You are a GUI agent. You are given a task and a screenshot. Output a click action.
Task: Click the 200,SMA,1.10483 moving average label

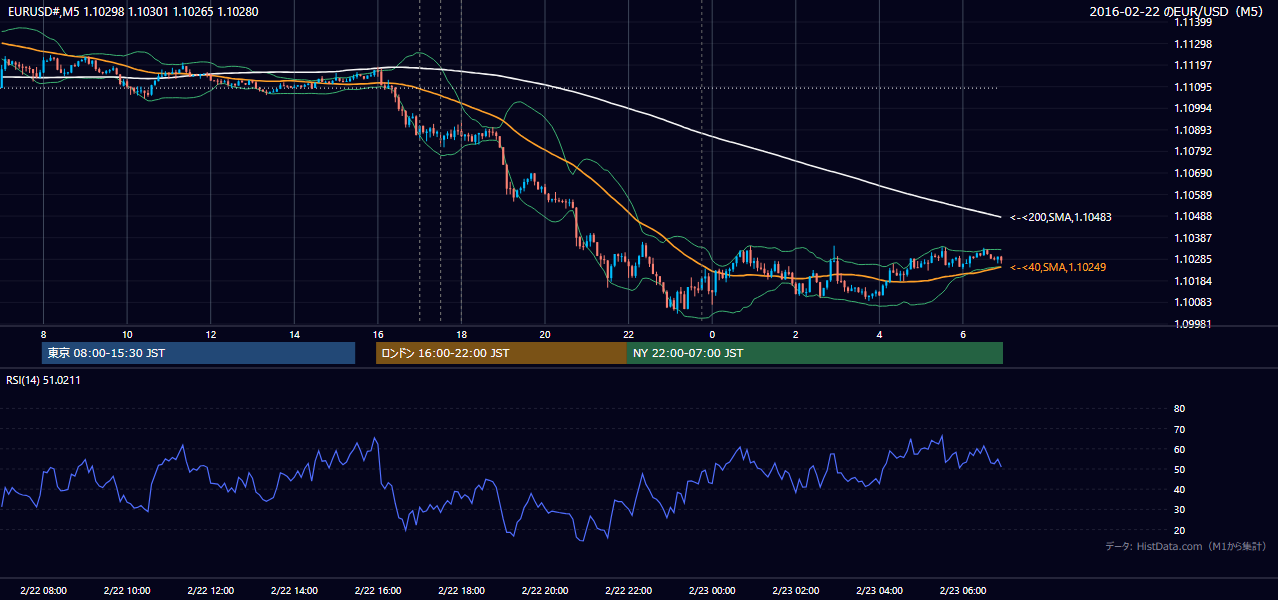pyautogui.click(x=1061, y=217)
